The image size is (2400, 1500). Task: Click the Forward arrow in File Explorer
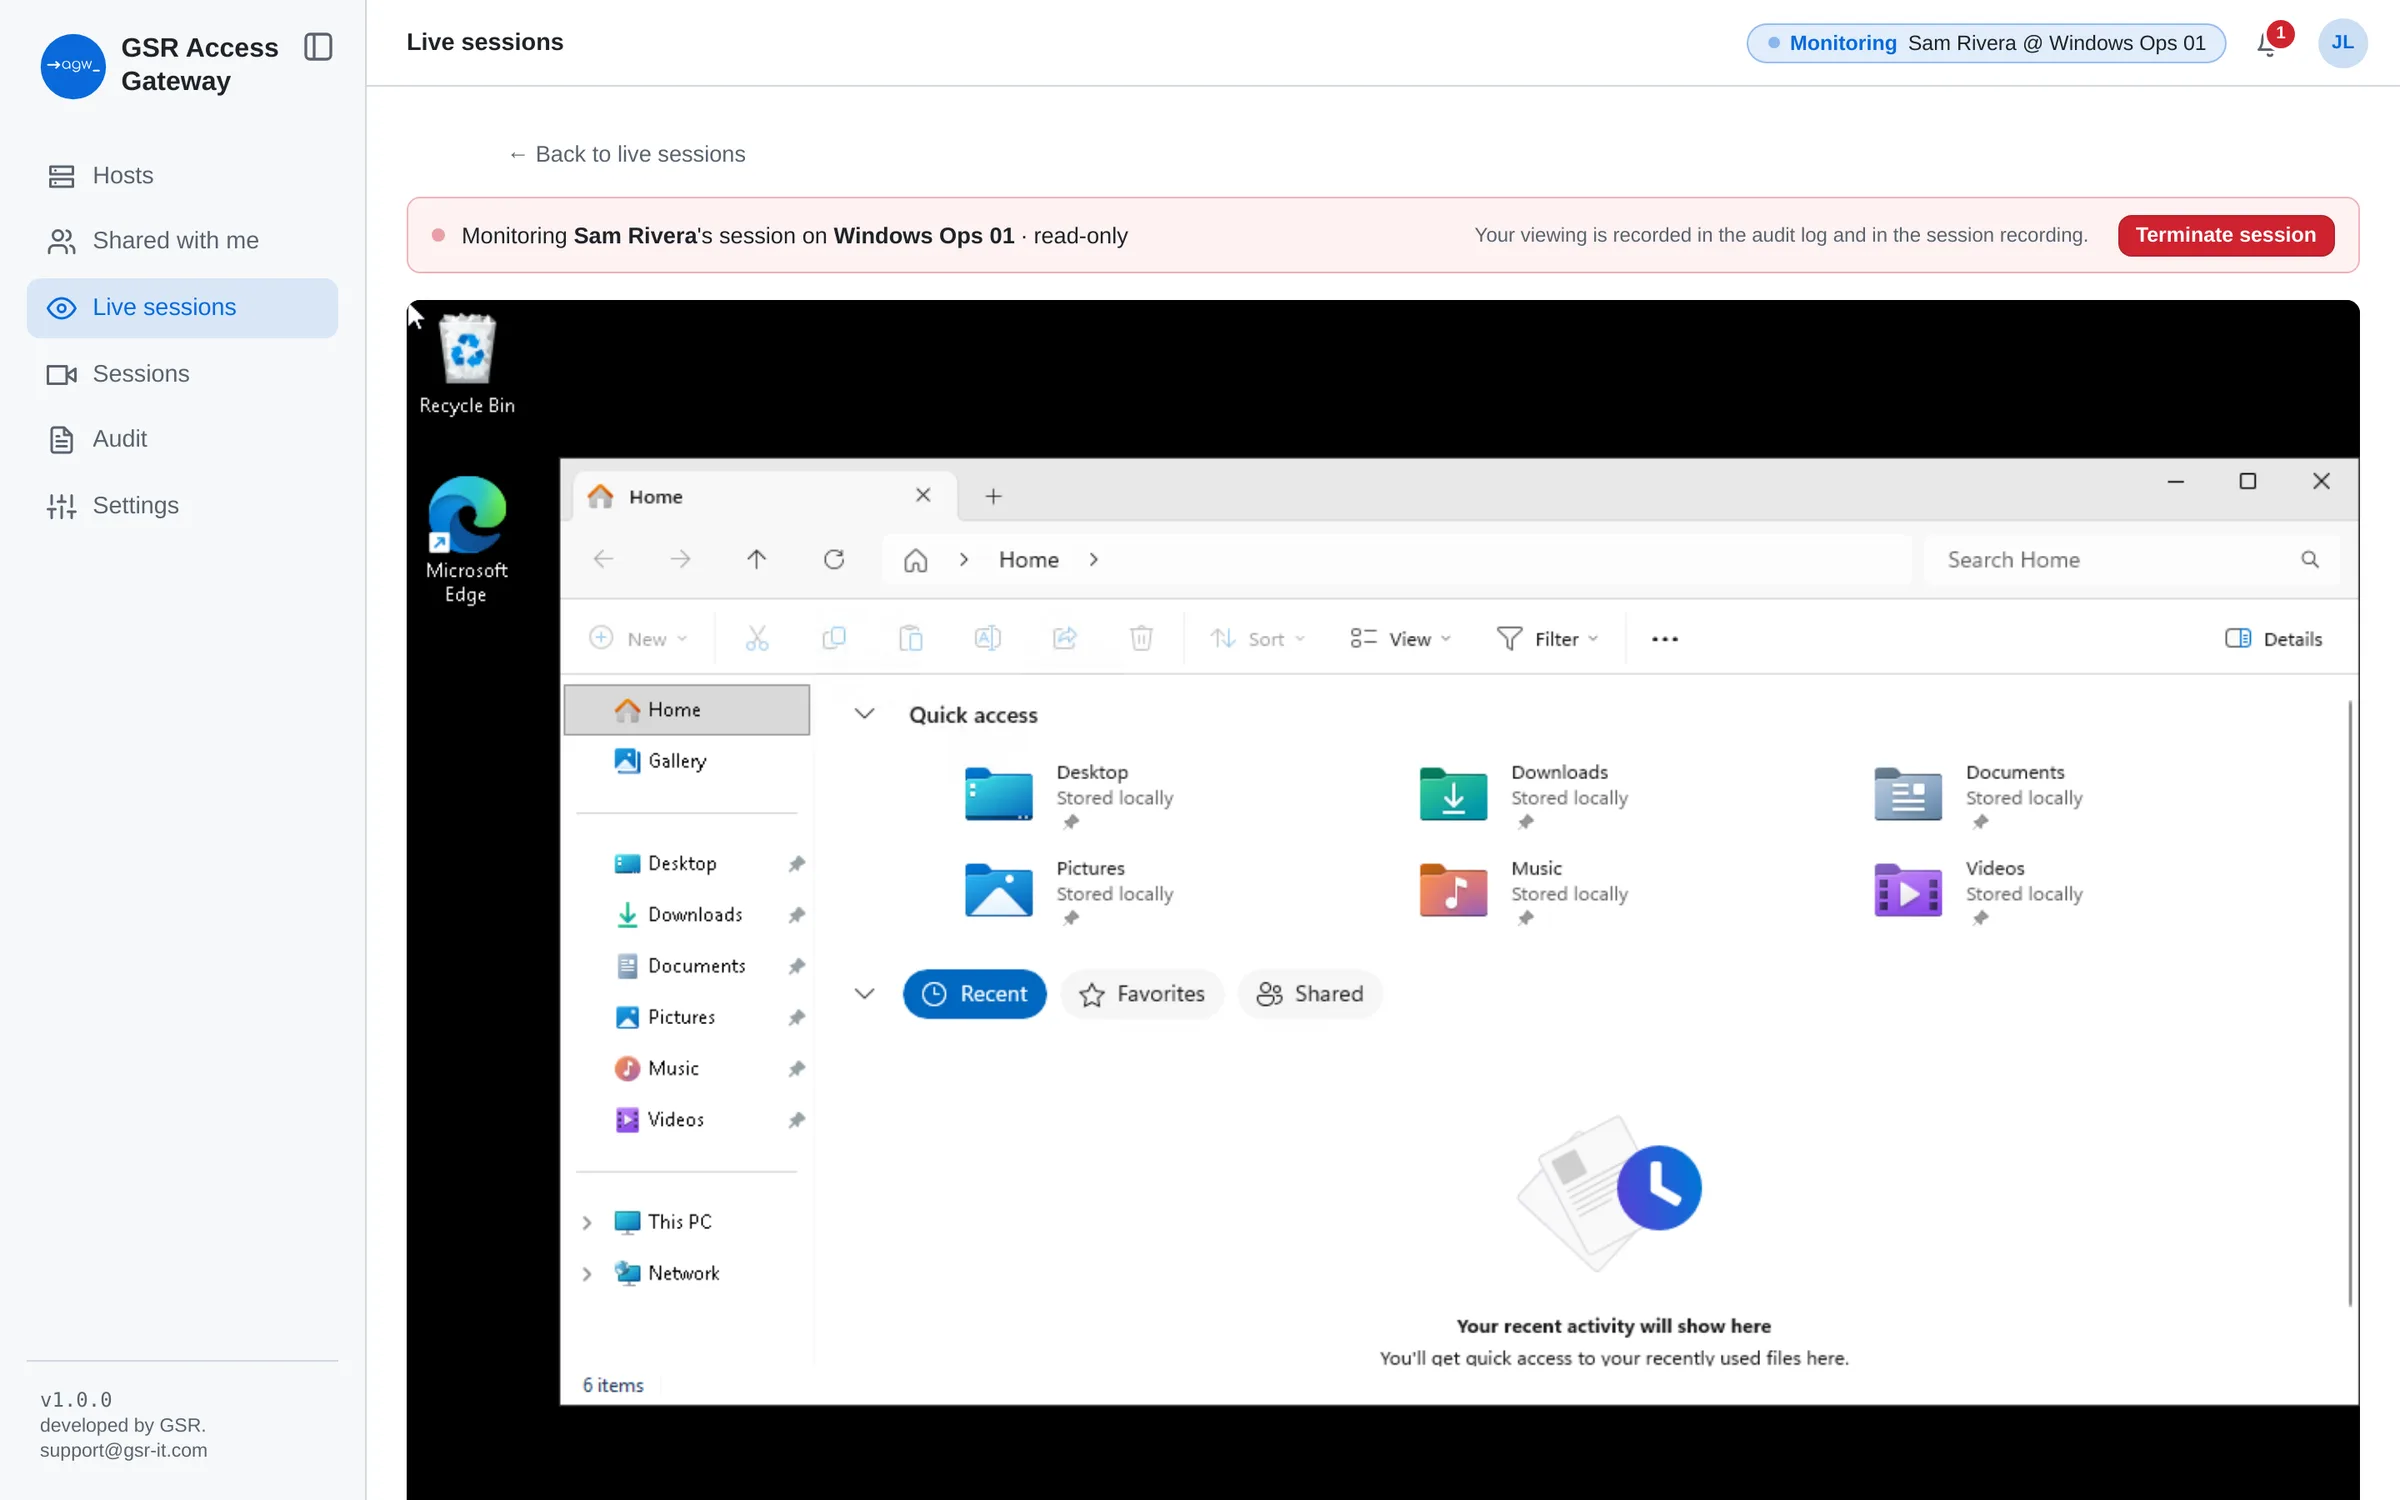[x=680, y=559]
